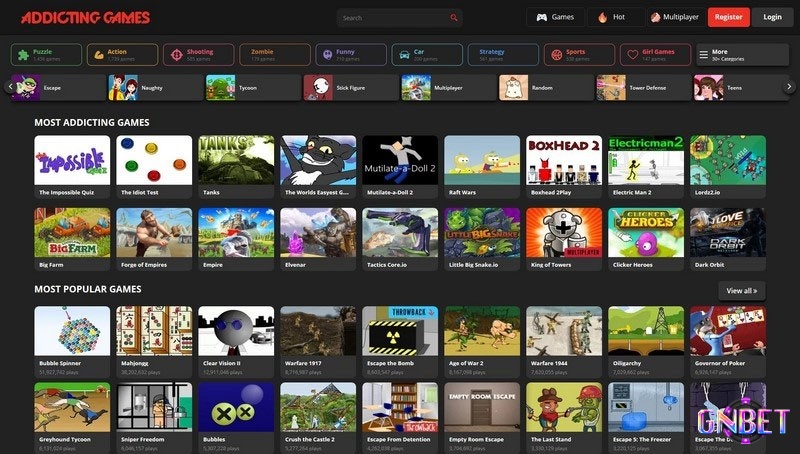Viewport: 800px width, 454px height.
Task: Click the Escape tag thumbnail icon
Action: pos(26,88)
